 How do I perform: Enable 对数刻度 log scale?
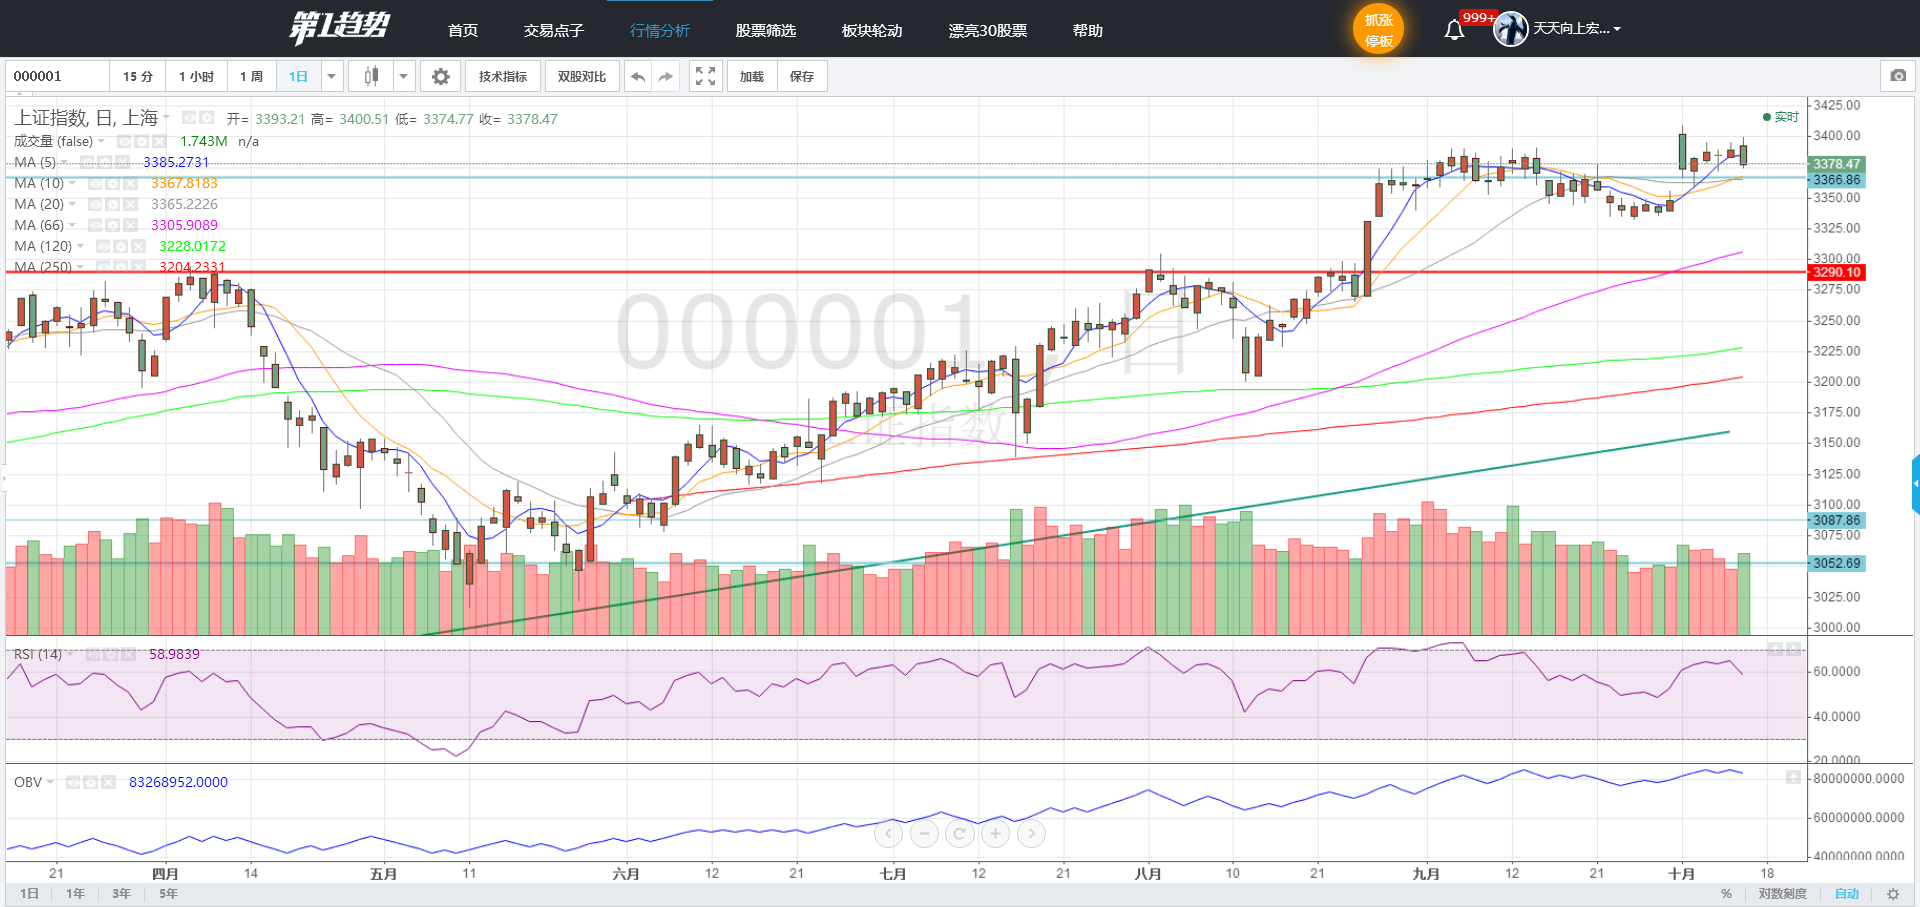[x=1783, y=894]
